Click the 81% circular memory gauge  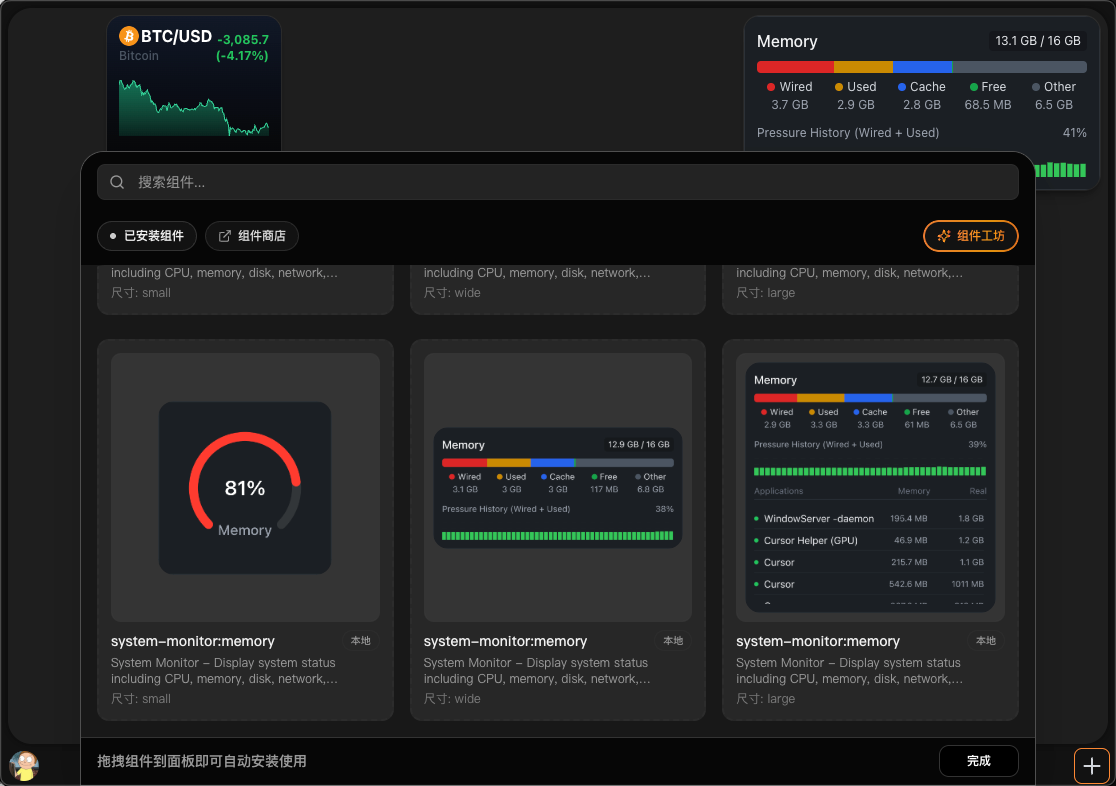pos(245,488)
